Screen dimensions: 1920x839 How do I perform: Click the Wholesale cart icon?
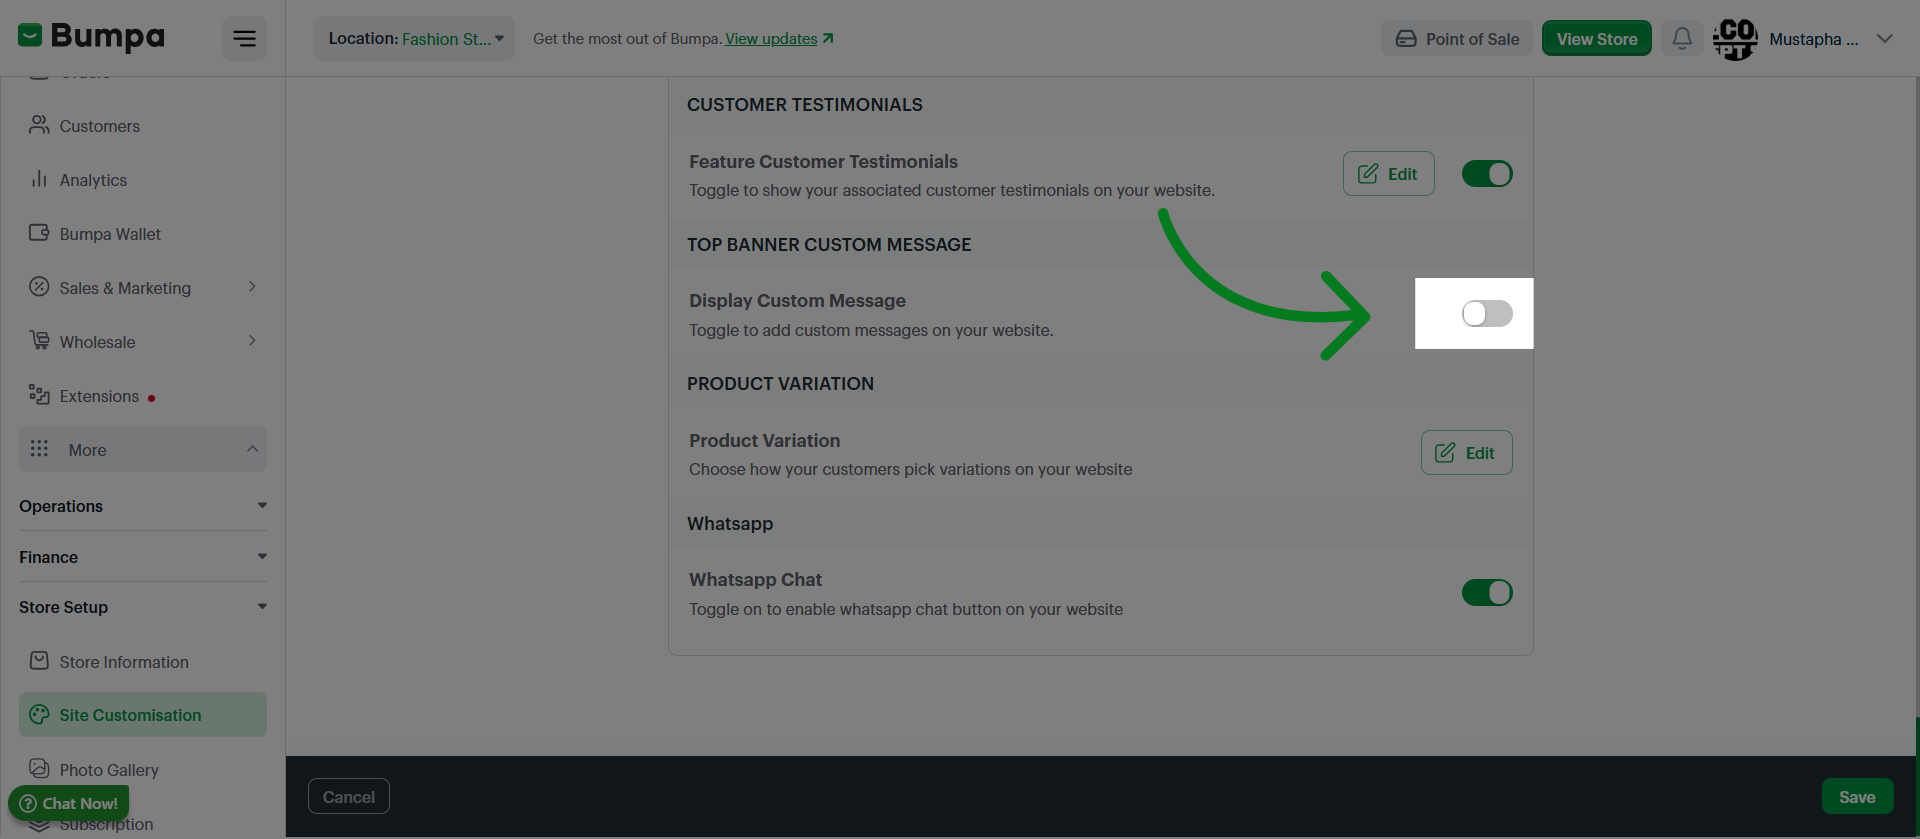click(x=39, y=341)
